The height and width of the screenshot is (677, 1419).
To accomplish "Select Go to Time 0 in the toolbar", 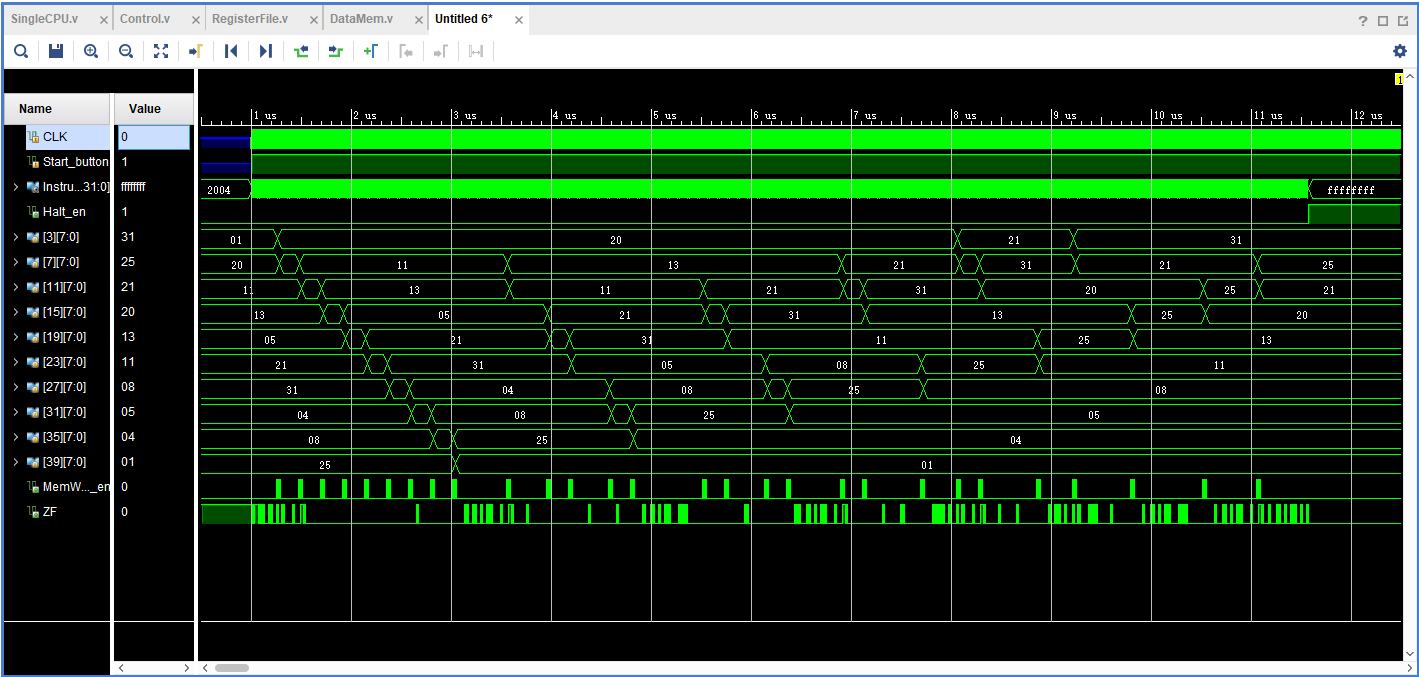I will click(231, 51).
